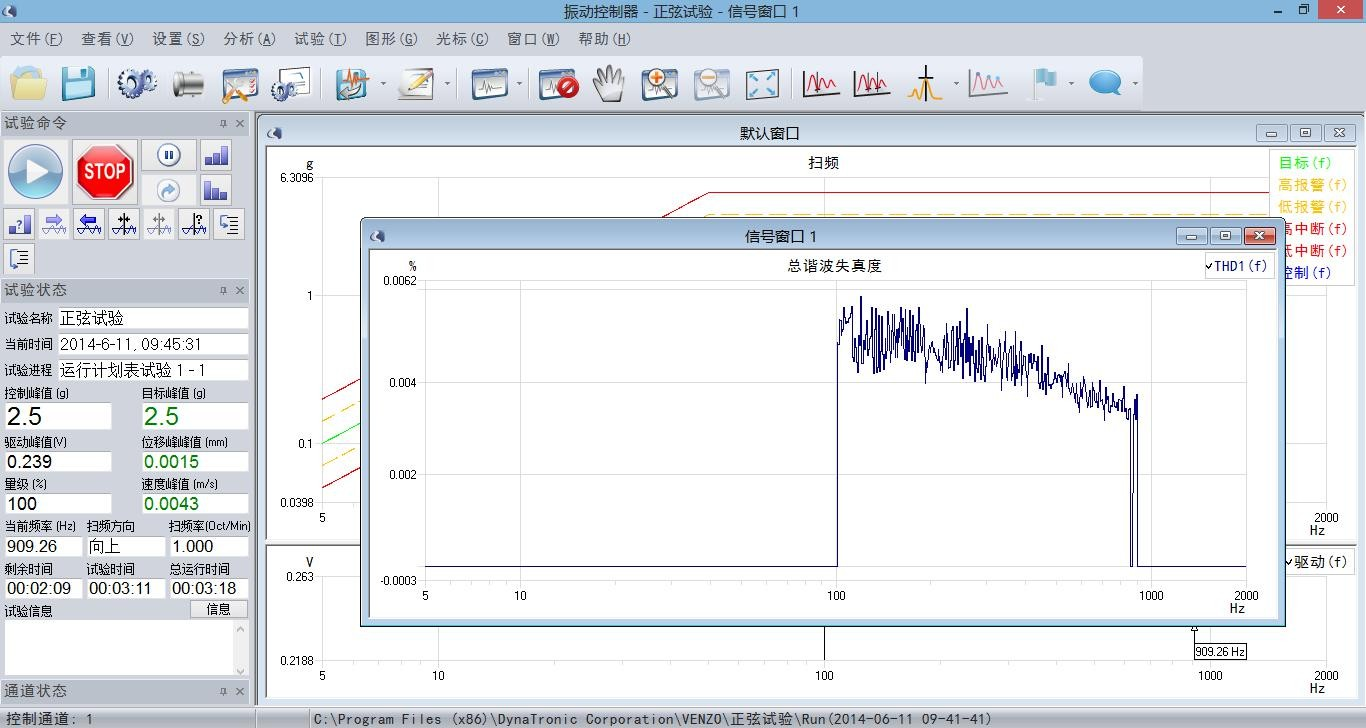Click the set frequency question-mark sine icon
This screenshot has width=1366, height=728.
[x=194, y=224]
